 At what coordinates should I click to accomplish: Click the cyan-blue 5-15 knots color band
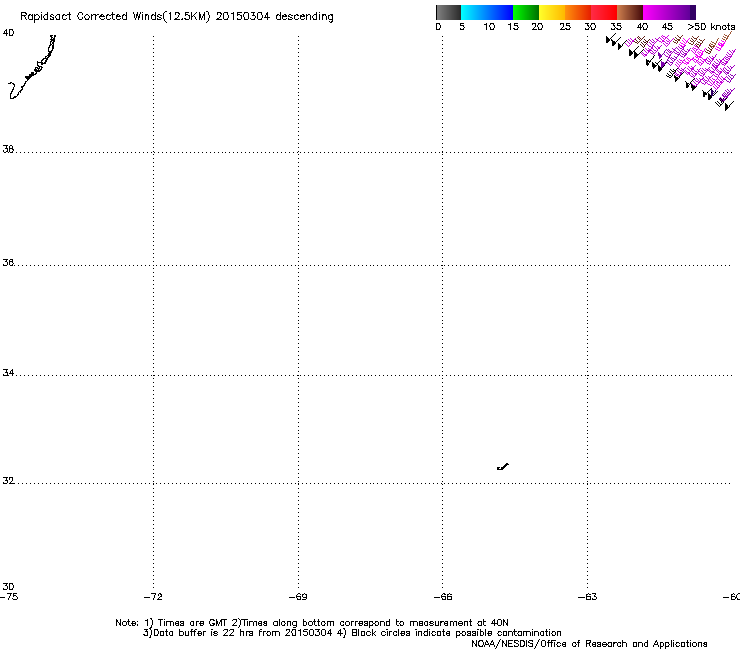[x=487, y=12]
